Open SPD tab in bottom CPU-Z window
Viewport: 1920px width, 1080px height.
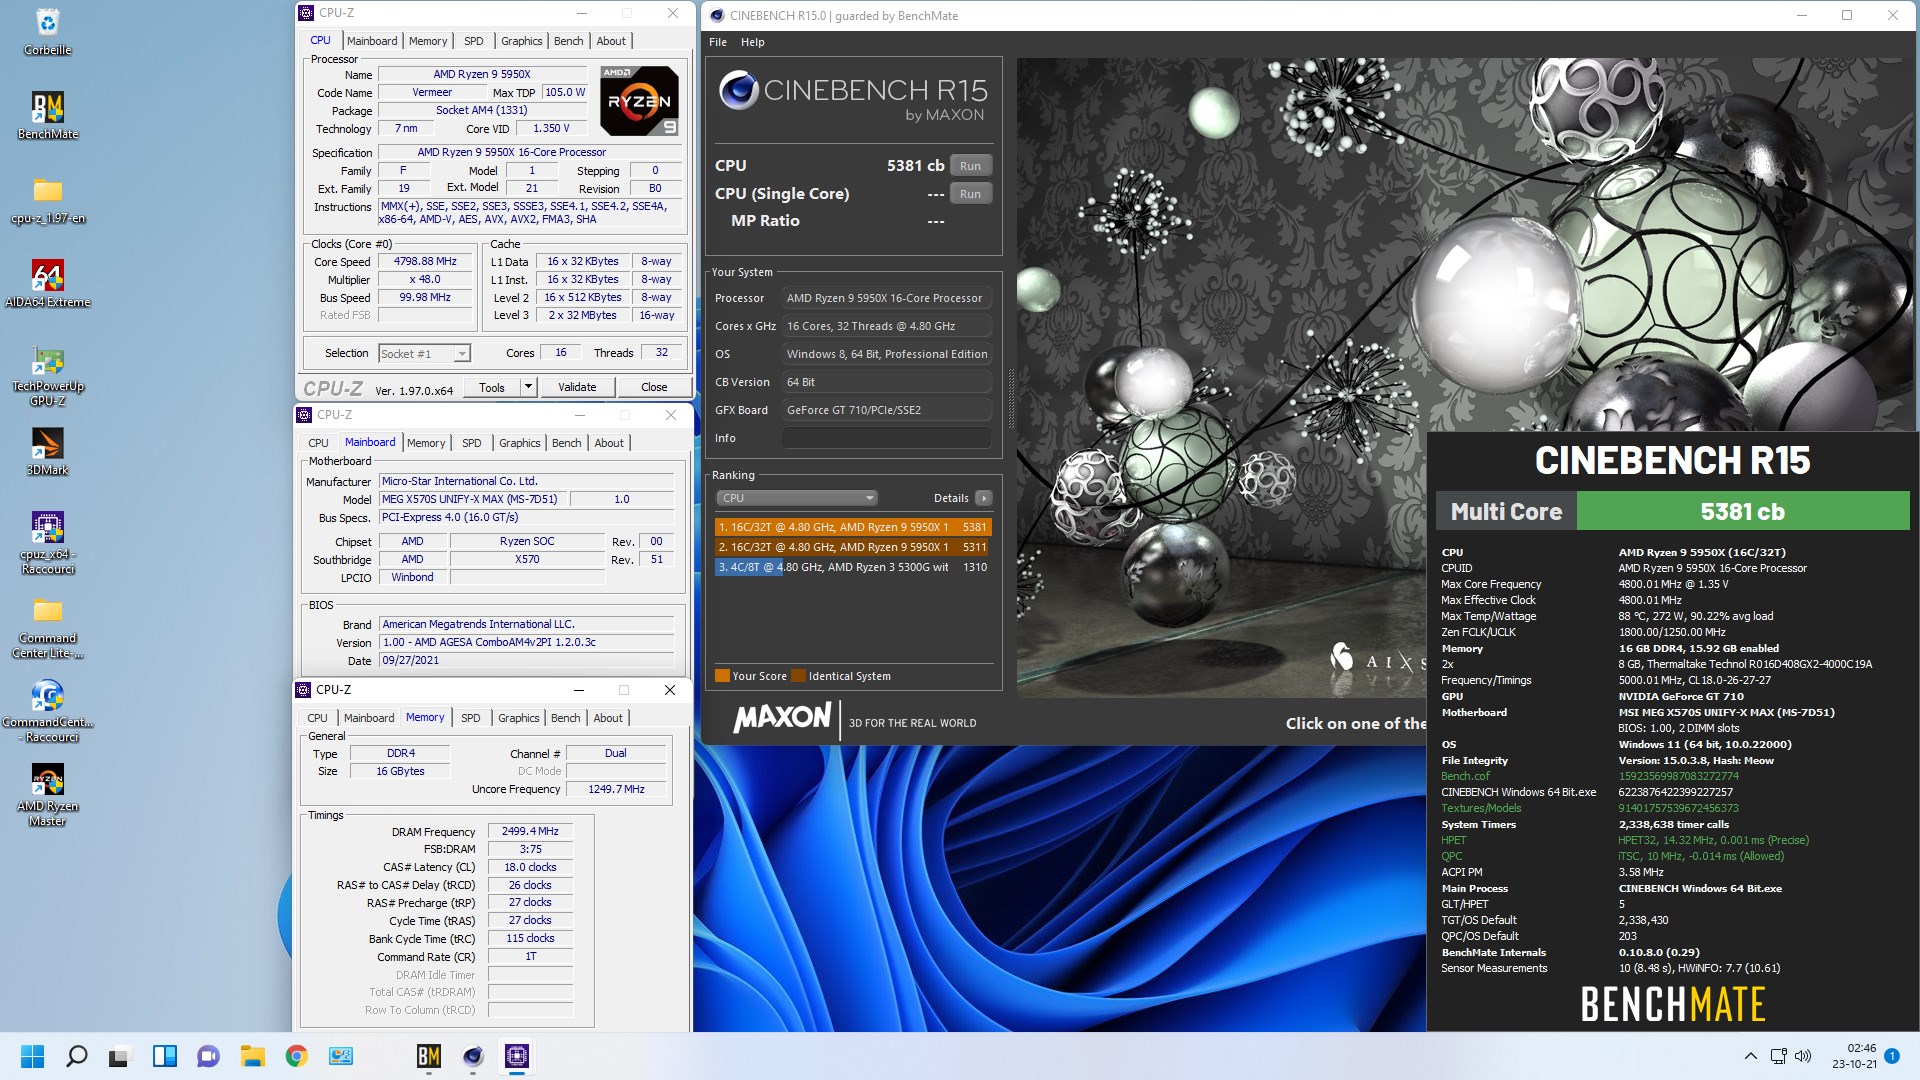click(470, 718)
